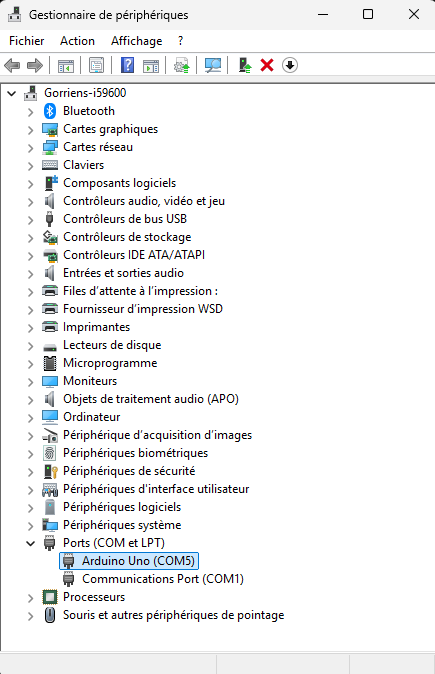The width and height of the screenshot is (435, 674).
Task: Minimize the Gestionnaire de périphériques window
Action: pos(323,14)
